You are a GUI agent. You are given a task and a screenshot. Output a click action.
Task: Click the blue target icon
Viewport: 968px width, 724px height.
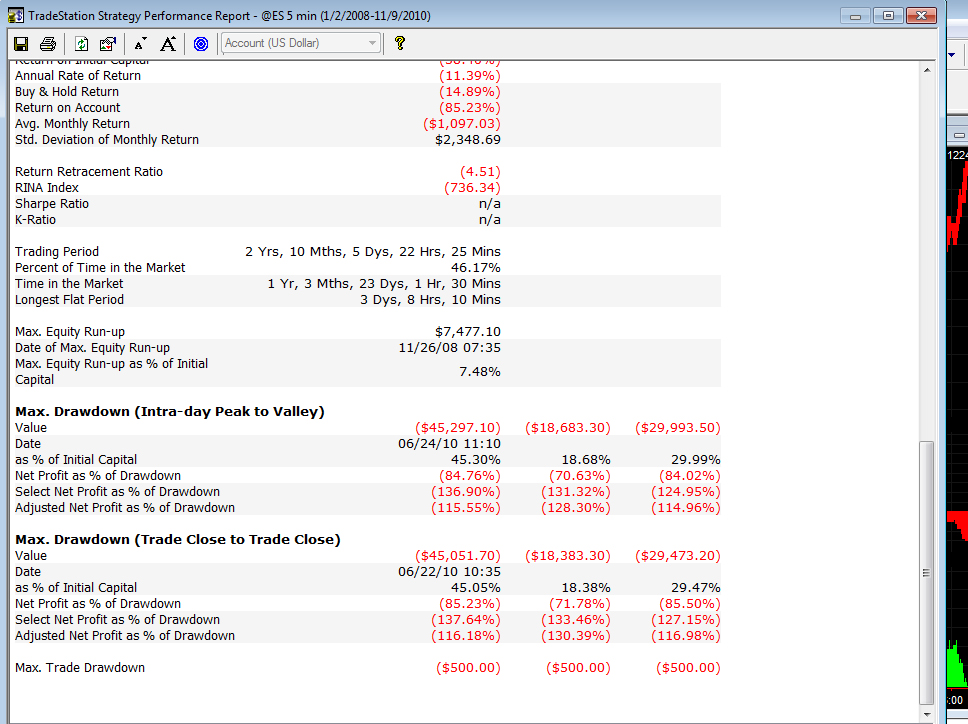click(201, 44)
